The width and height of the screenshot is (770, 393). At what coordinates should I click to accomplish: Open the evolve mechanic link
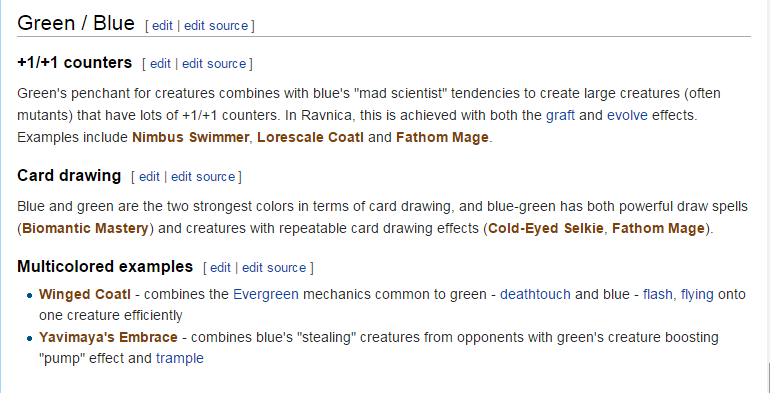pyautogui.click(x=627, y=115)
